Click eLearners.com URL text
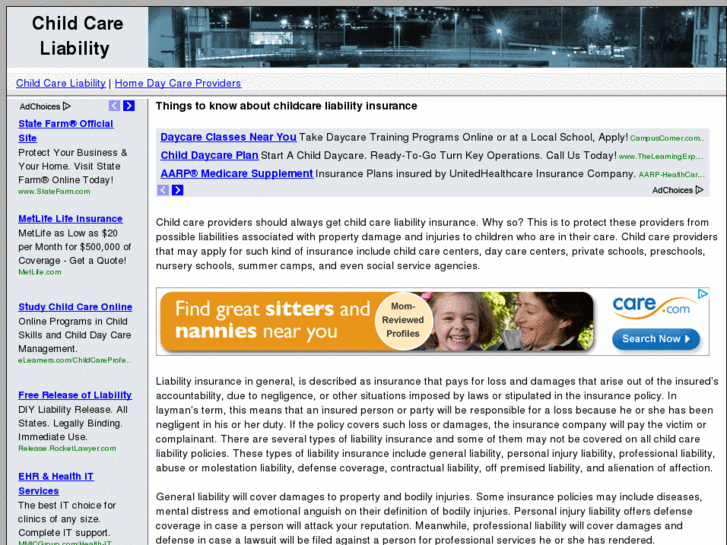727x545 pixels. 74,360
